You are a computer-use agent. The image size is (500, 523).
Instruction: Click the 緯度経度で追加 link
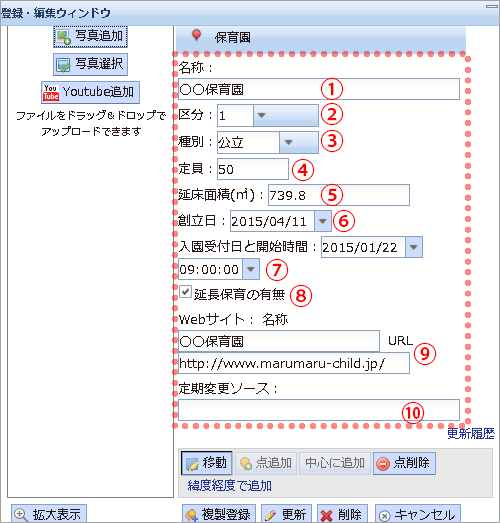229,485
